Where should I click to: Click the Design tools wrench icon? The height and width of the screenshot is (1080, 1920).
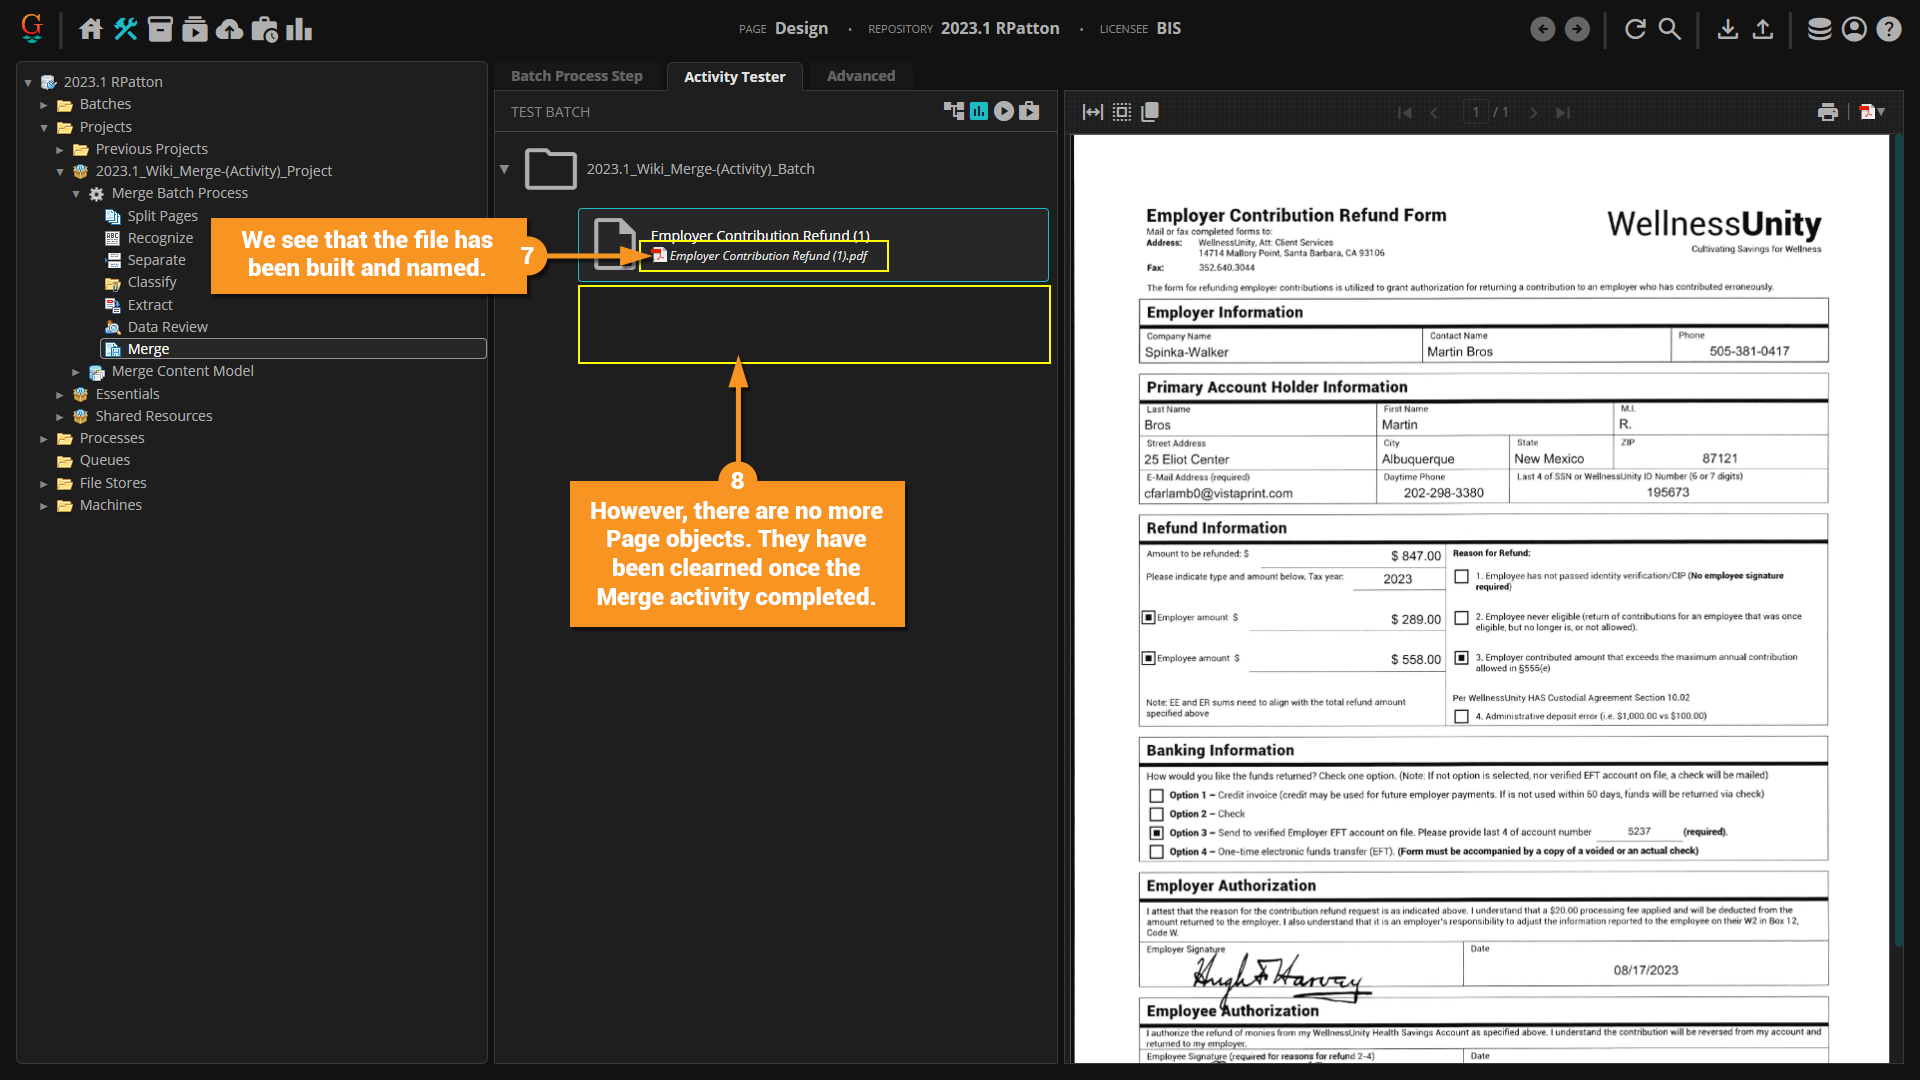(x=126, y=29)
